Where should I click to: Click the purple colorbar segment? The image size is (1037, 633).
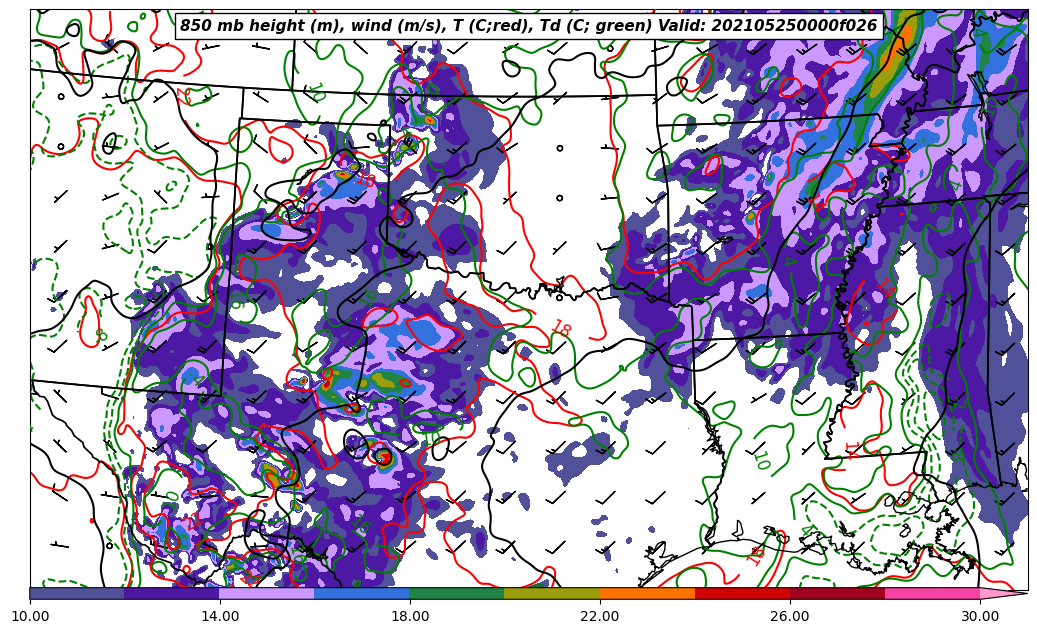click(172, 593)
